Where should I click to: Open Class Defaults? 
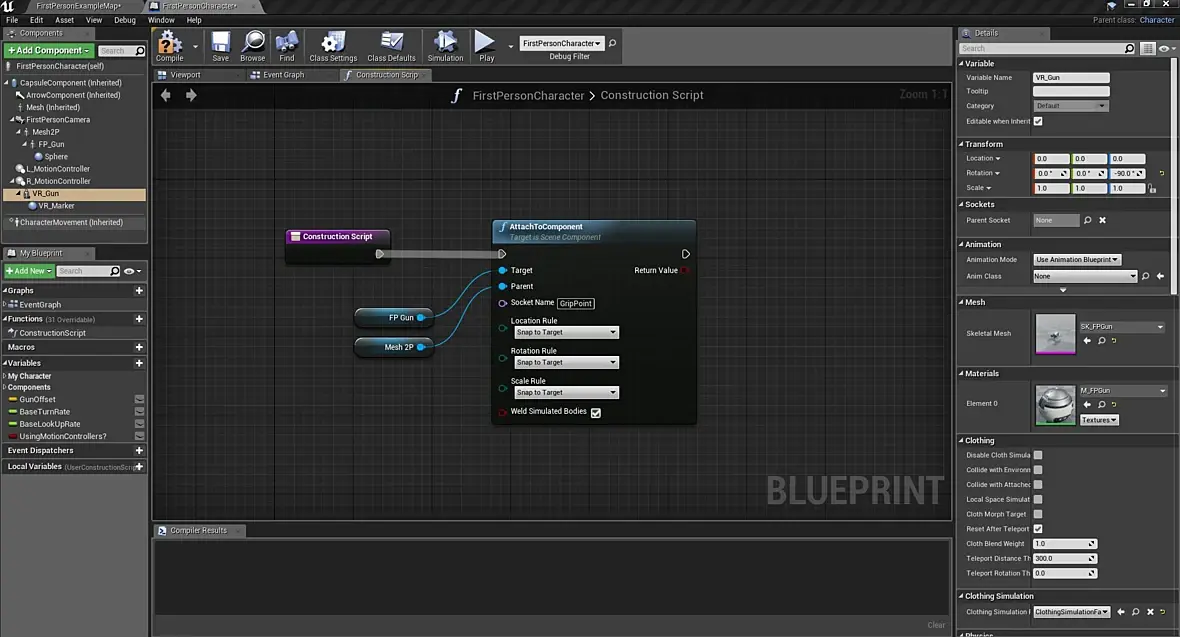coord(391,47)
